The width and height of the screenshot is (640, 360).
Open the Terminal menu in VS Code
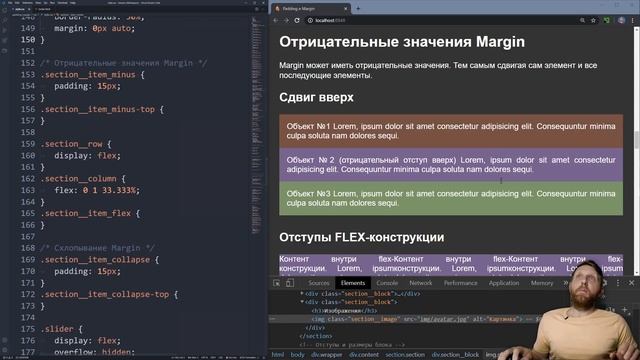pos(62,2)
